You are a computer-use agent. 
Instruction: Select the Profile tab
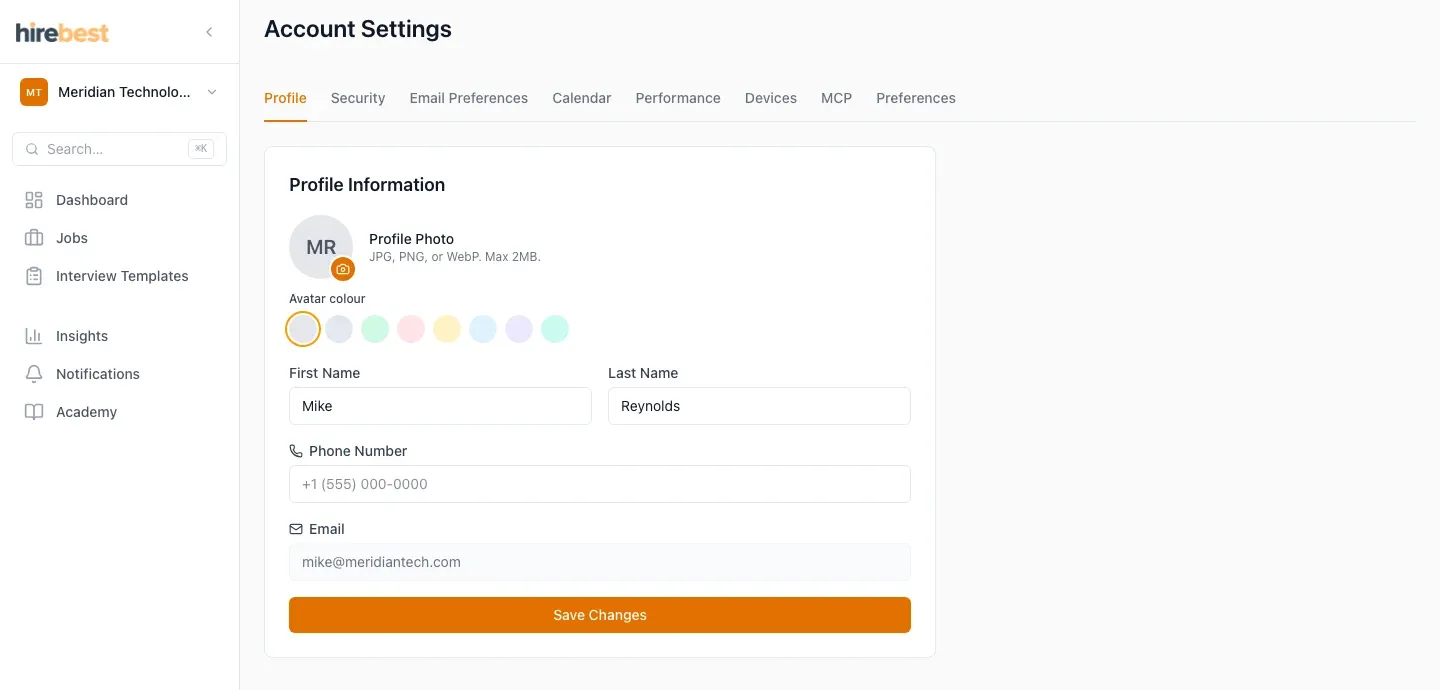[x=285, y=98]
